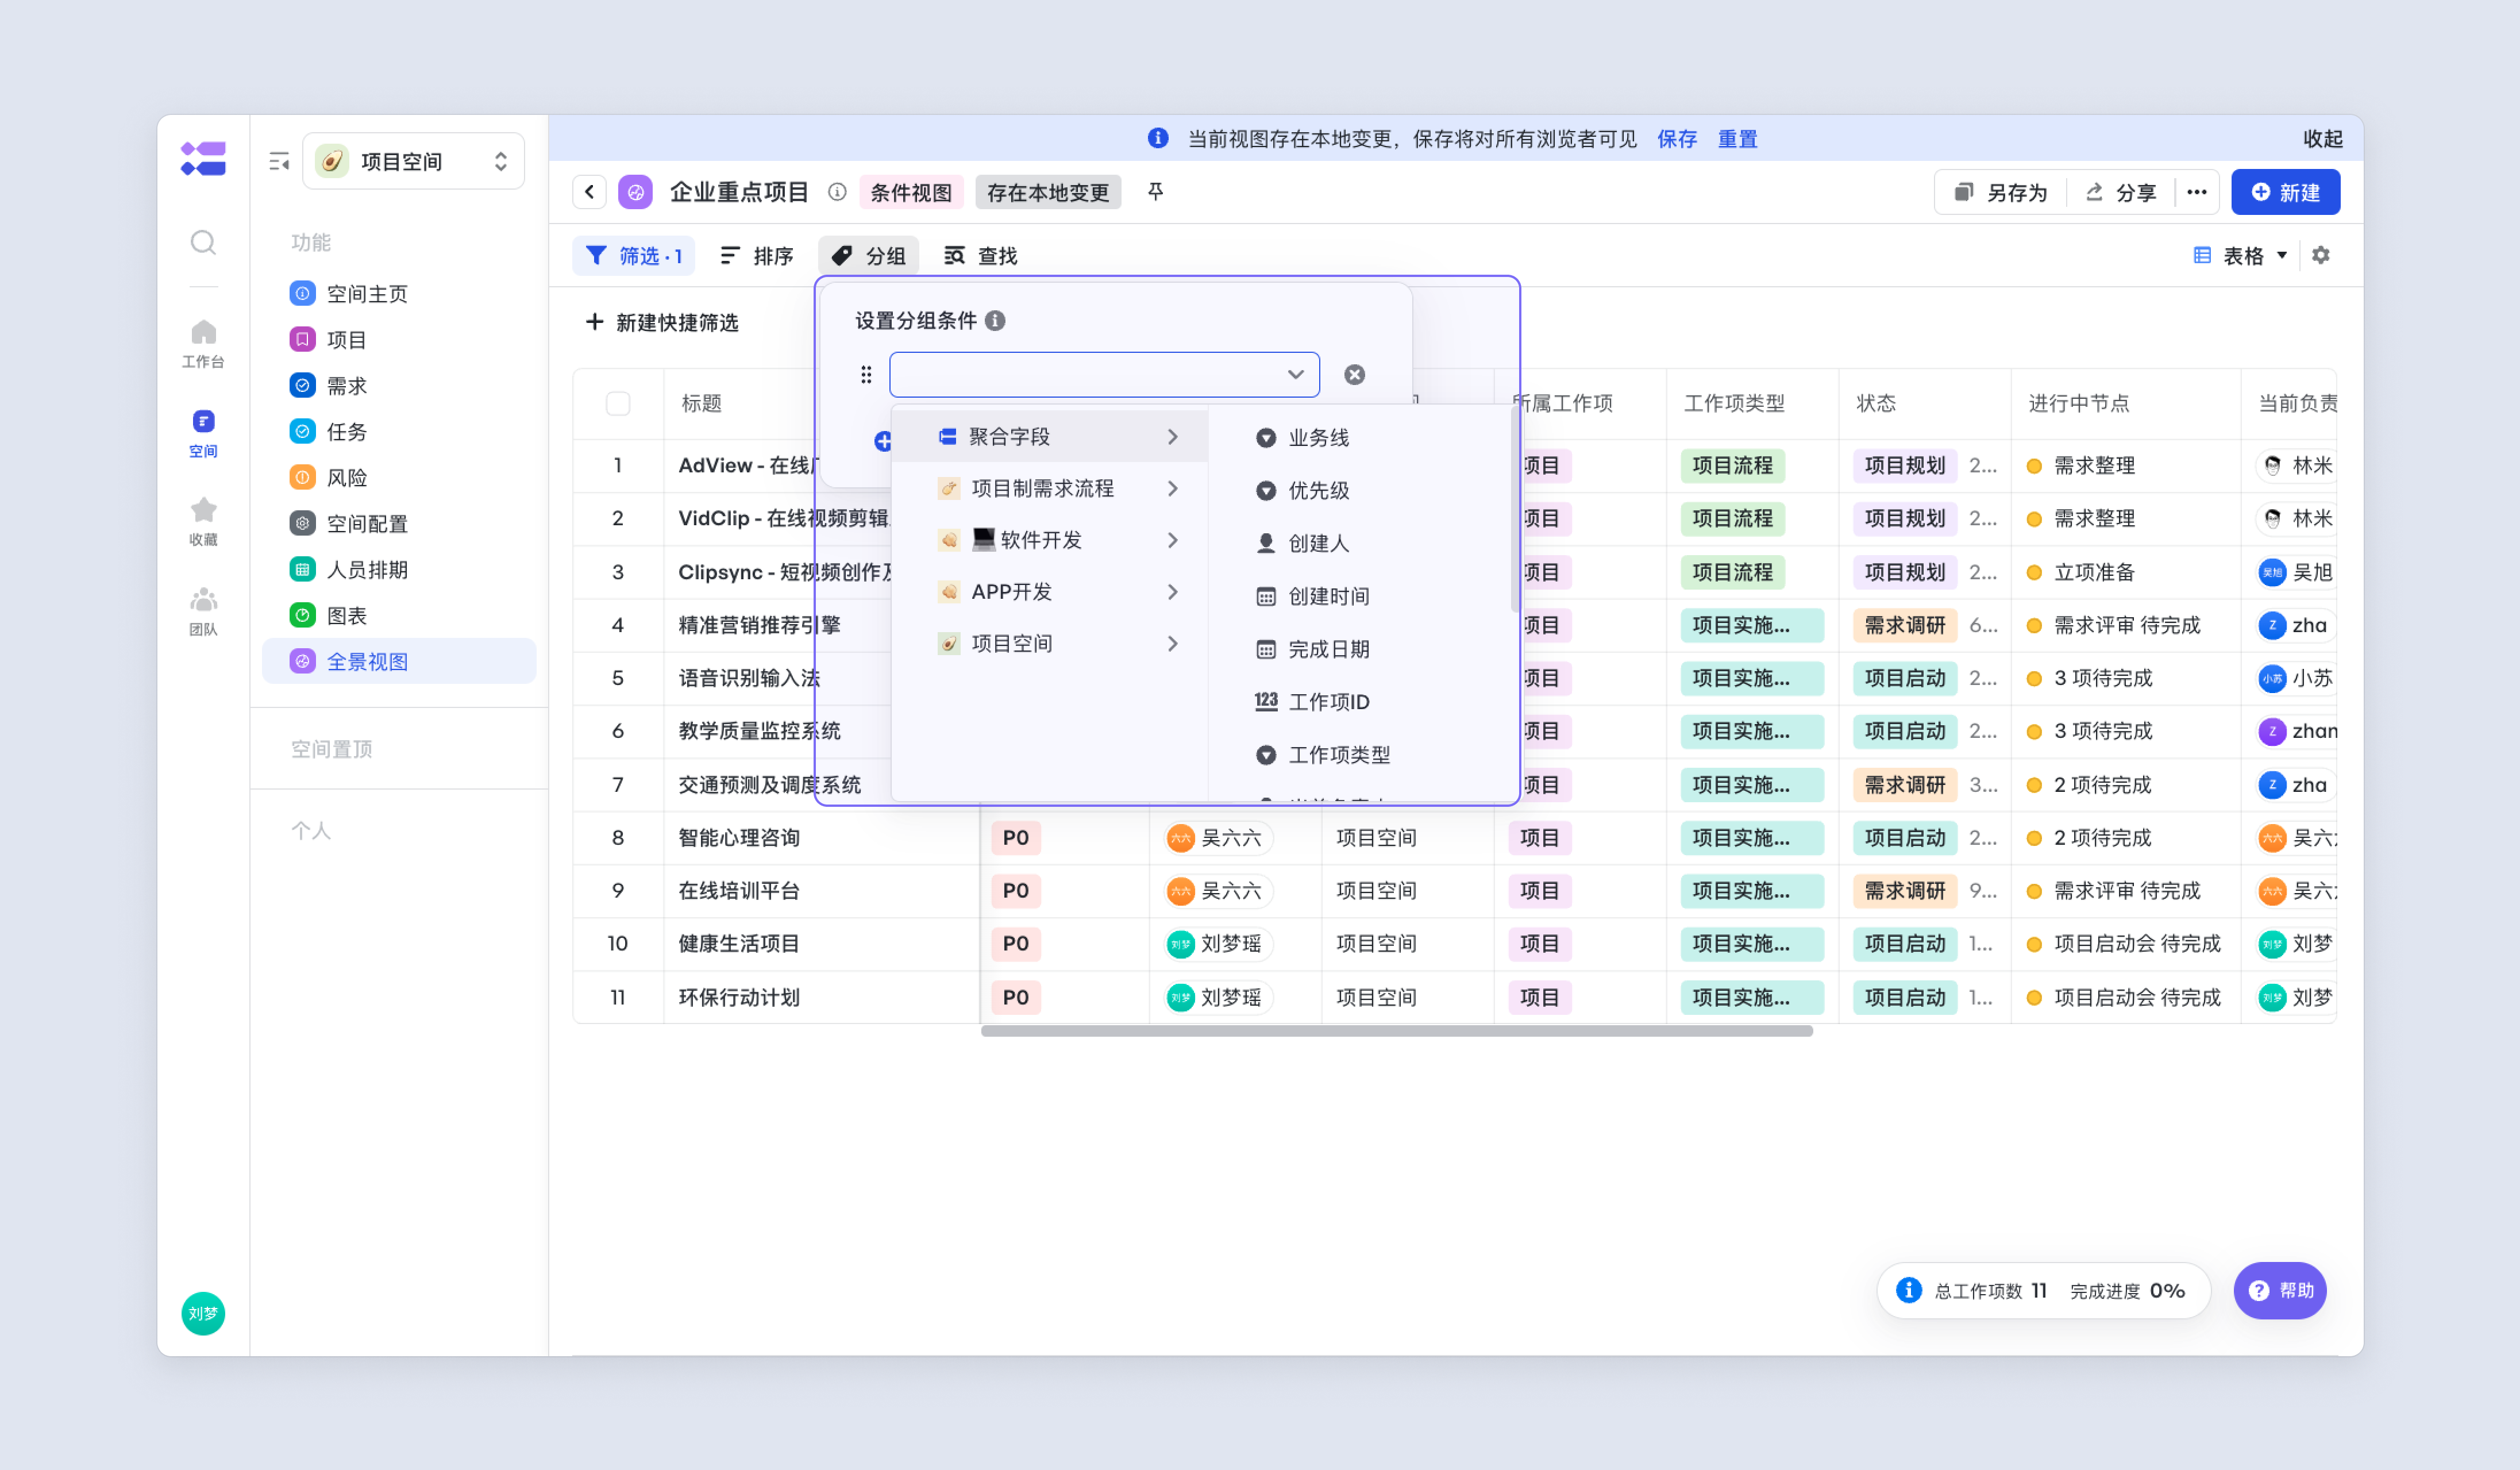Viewport: 2520px width, 1470px height.
Task: Open 团队 team section
Action: 203,611
